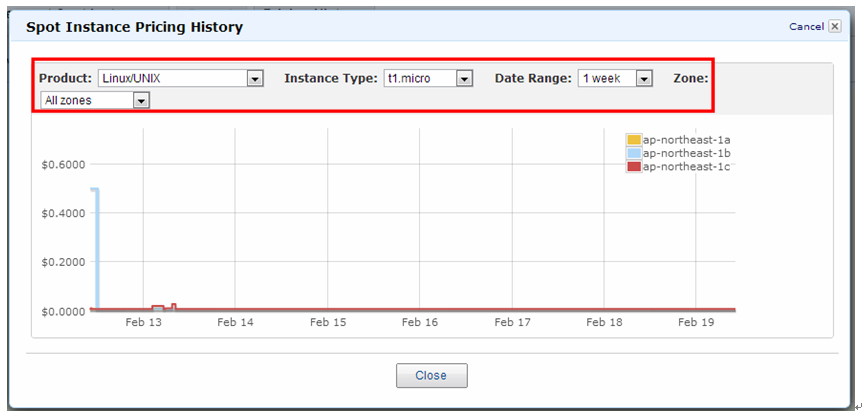Click the ap-northeast-1a legend label

click(687, 140)
